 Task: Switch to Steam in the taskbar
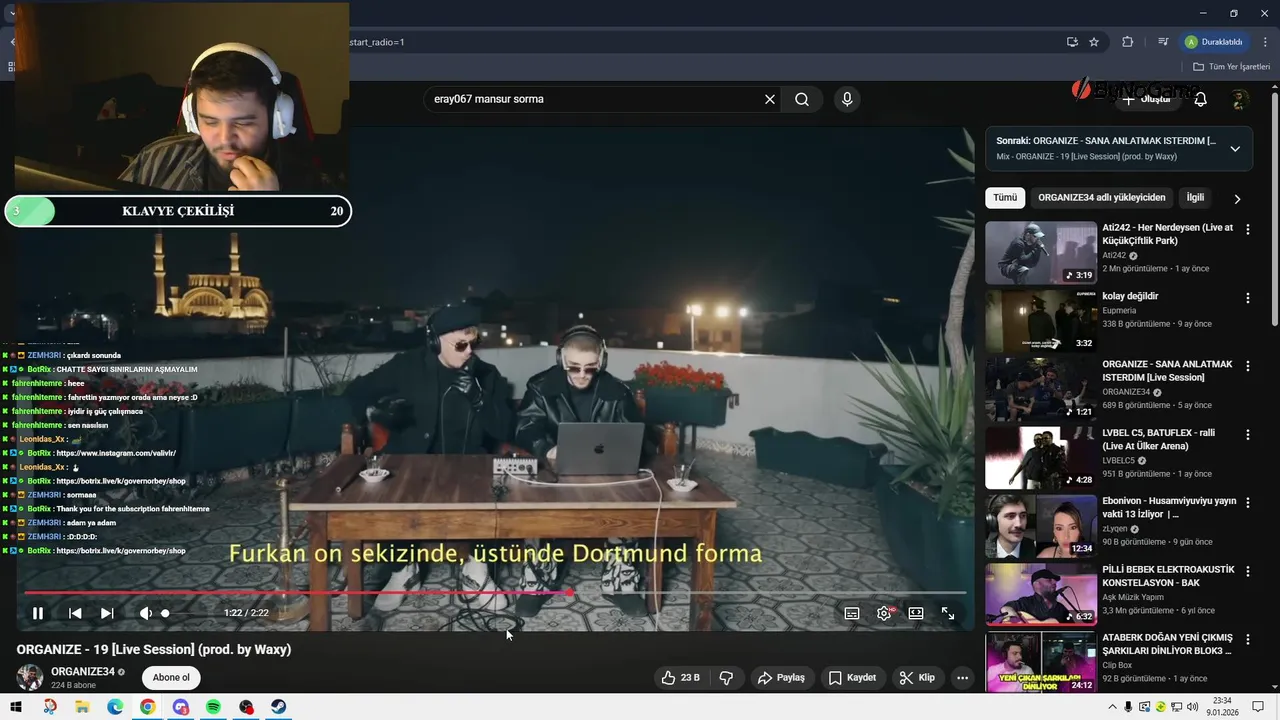click(x=279, y=707)
